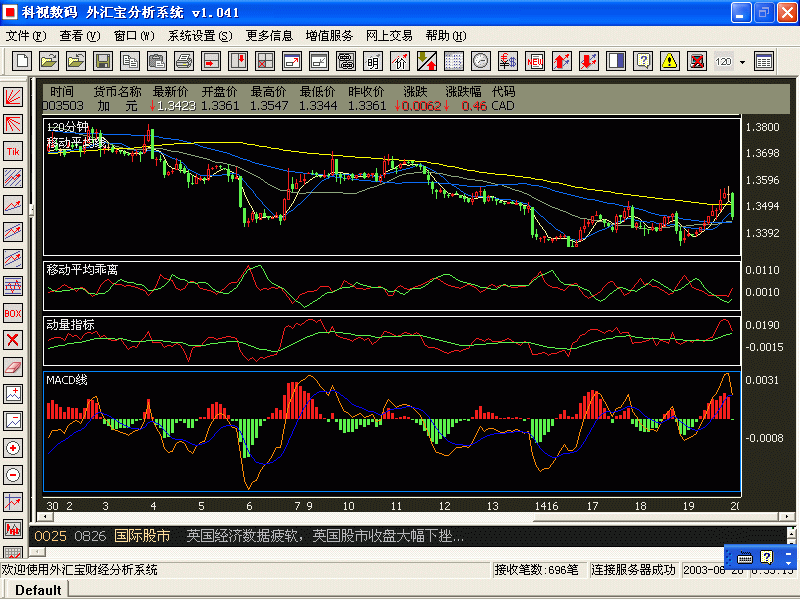Click the red X delete tool in sidebar

point(13,340)
